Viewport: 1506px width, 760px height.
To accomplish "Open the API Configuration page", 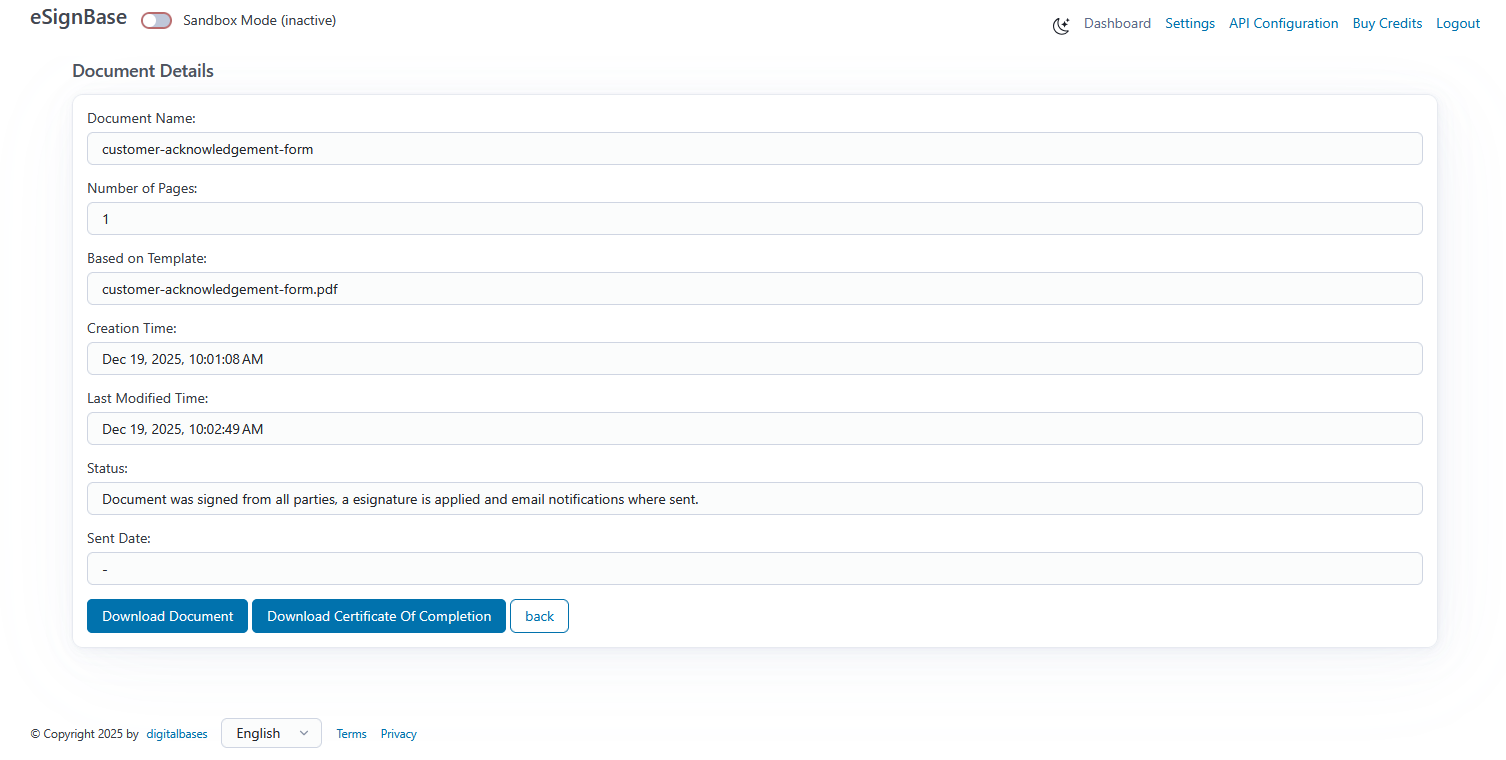I will (x=1283, y=23).
